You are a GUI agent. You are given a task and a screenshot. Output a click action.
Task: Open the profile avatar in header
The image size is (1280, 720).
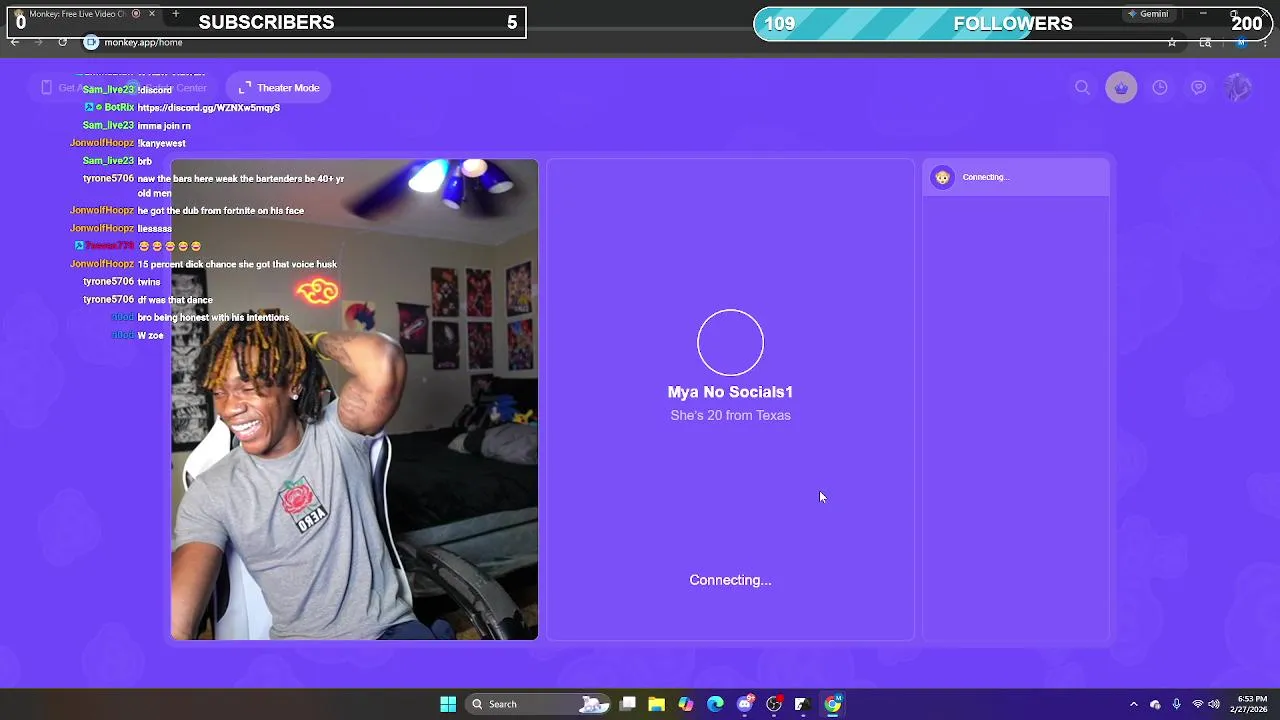click(1238, 88)
